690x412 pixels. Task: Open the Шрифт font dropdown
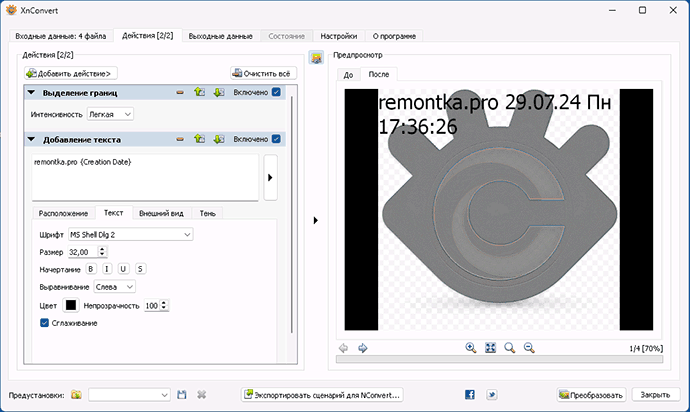point(131,235)
